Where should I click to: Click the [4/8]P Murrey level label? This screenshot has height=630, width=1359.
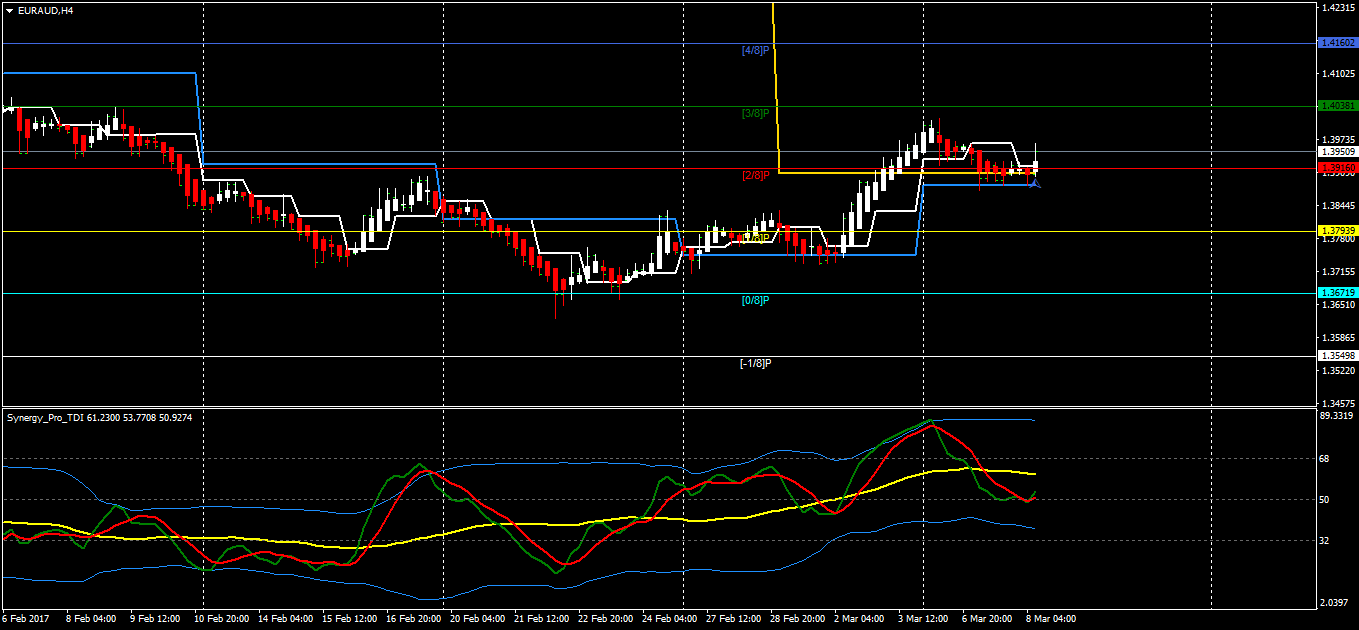(x=755, y=49)
